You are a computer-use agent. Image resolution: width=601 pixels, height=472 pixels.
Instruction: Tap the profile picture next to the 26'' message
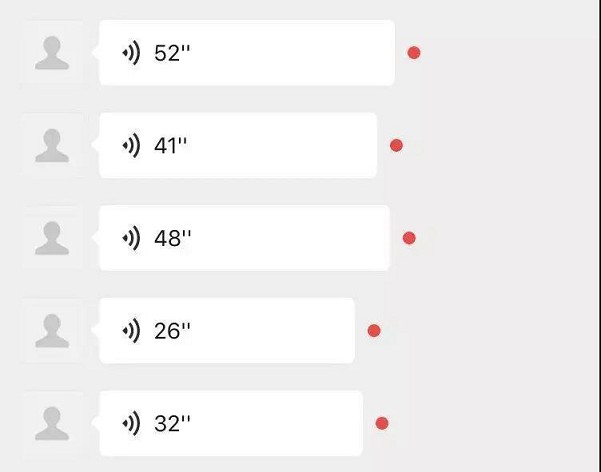52,331
